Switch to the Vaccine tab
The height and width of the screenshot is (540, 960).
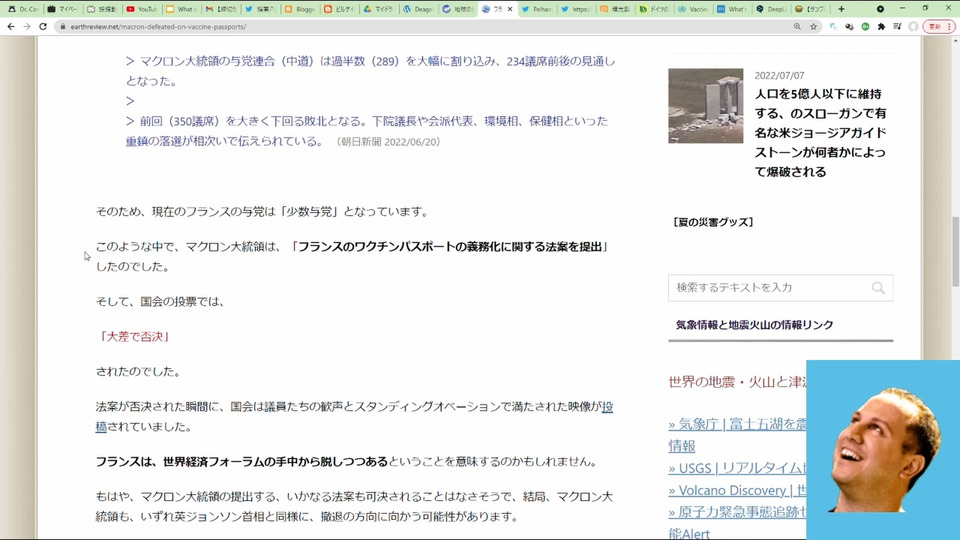(693, 9)
